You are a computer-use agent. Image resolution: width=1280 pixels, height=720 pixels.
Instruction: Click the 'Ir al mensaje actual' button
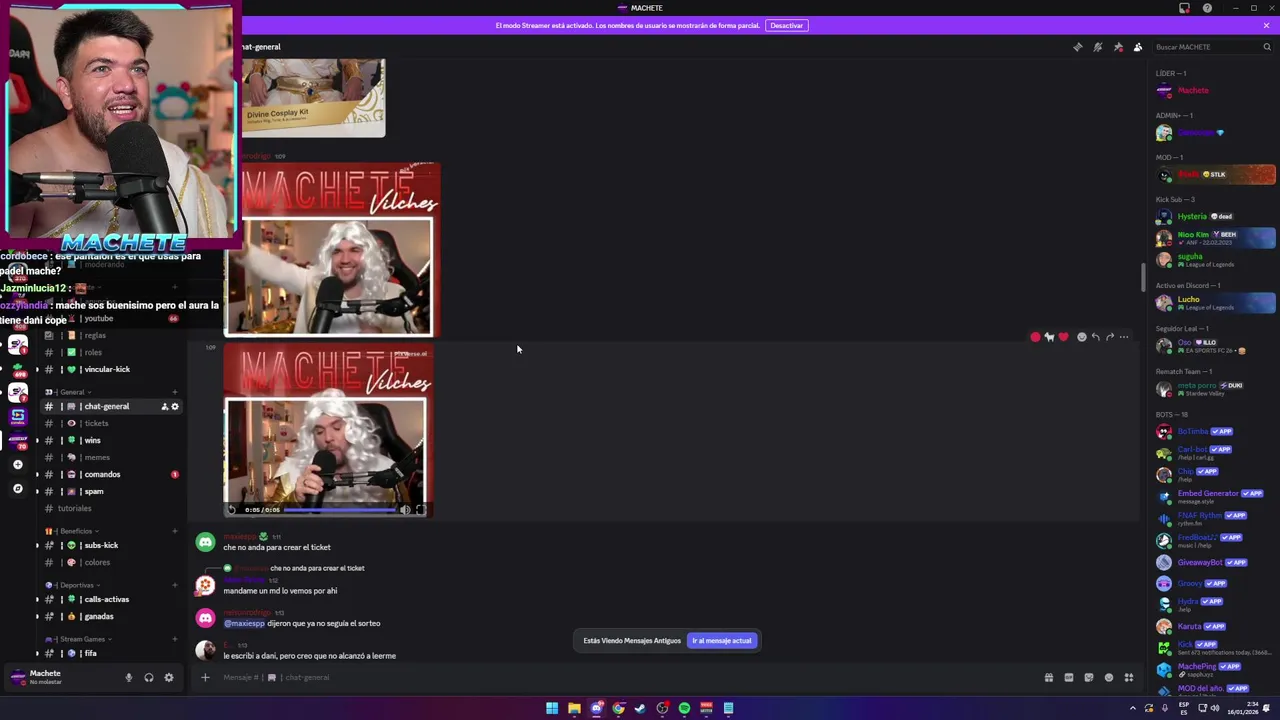(x=721, y=641)
